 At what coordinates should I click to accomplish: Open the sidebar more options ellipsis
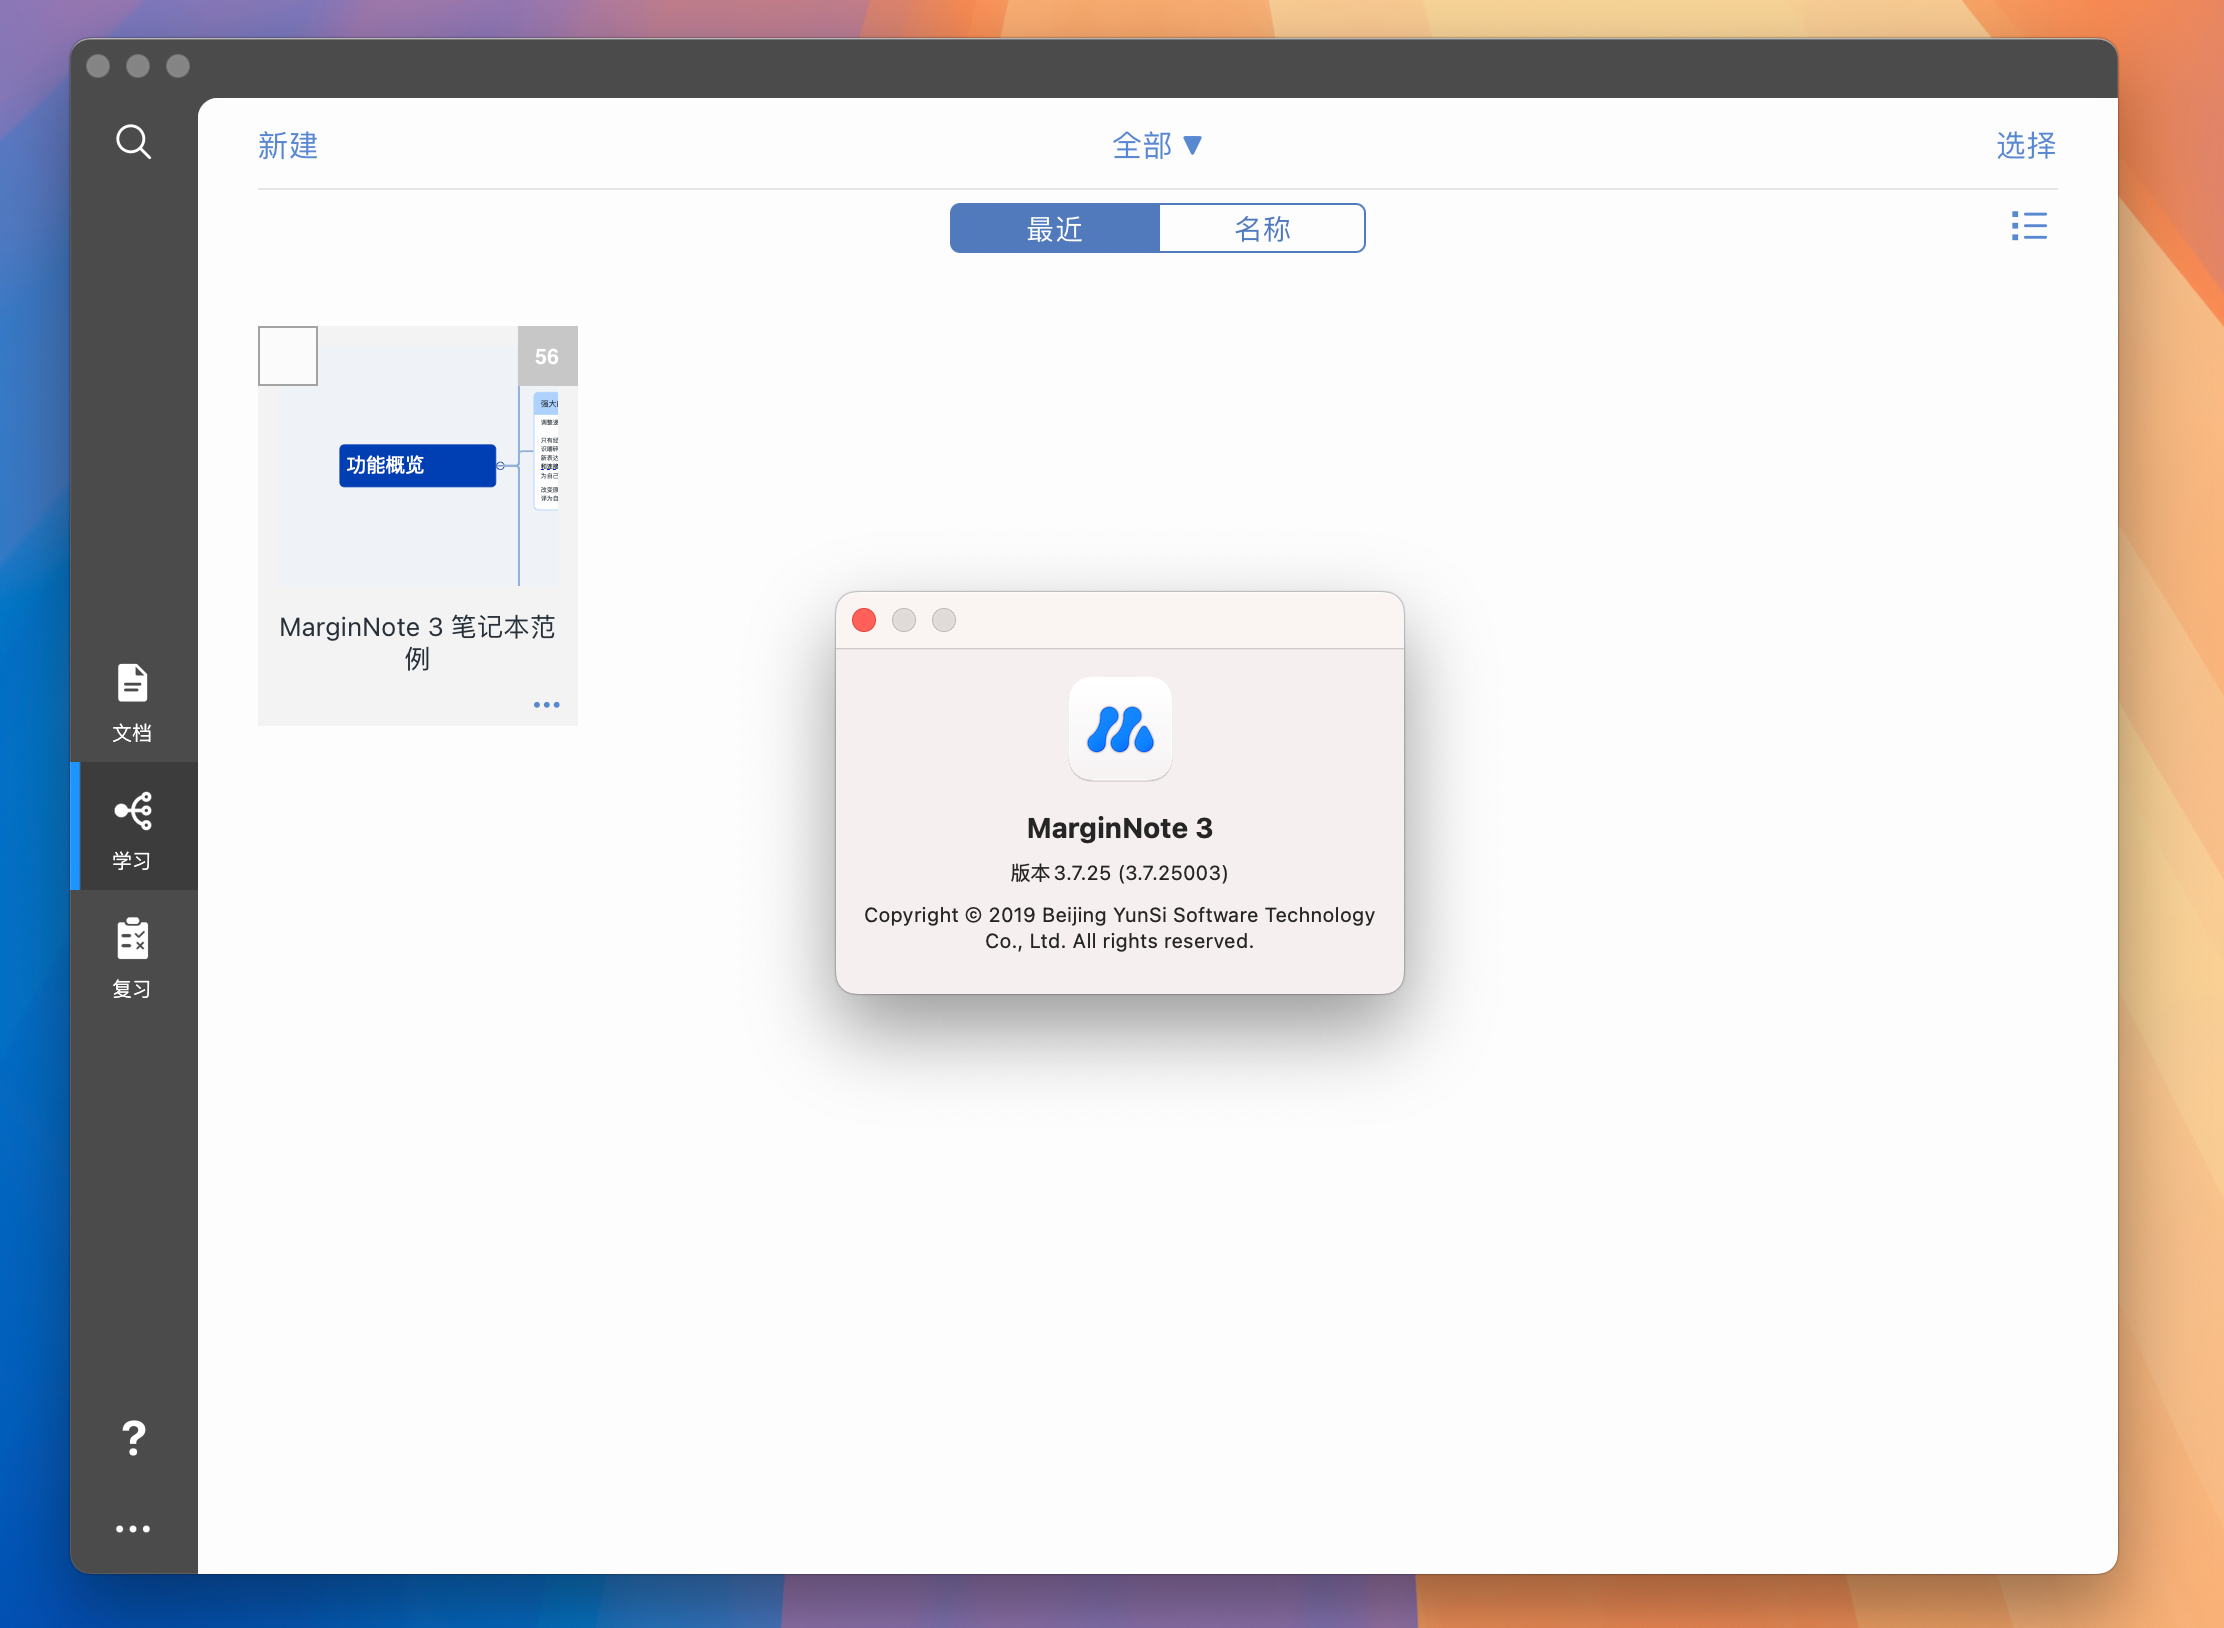click(x=133, y=1529)
